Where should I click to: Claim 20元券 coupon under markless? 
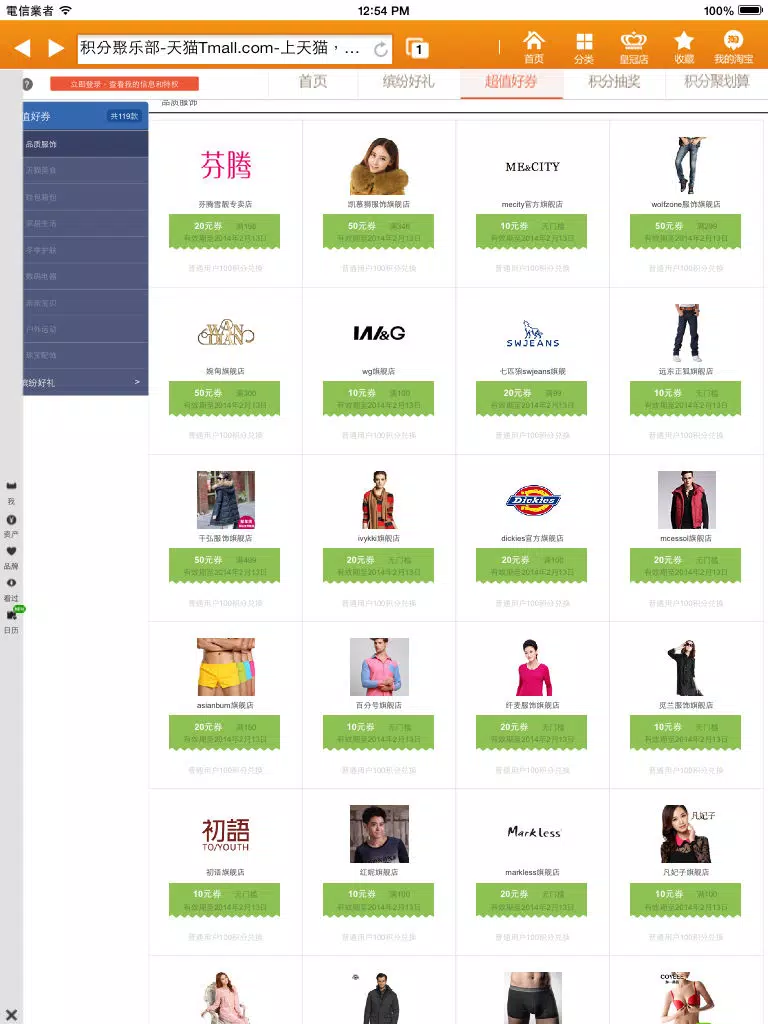pos(532,900)
